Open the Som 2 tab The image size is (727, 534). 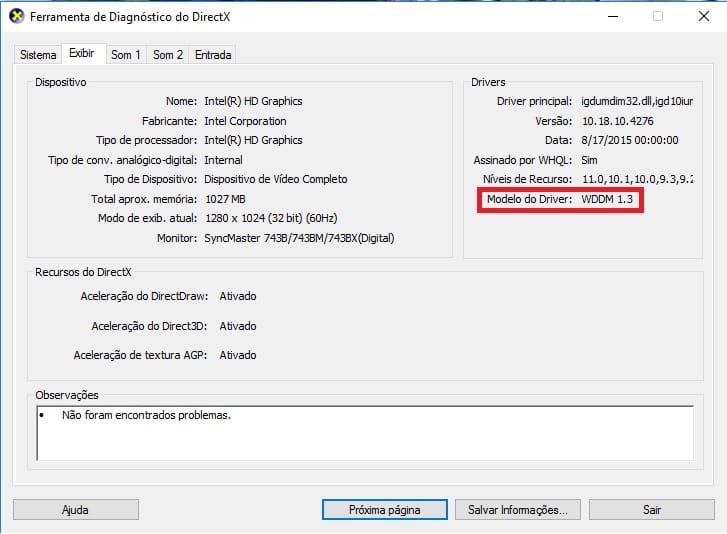[168, 55]
